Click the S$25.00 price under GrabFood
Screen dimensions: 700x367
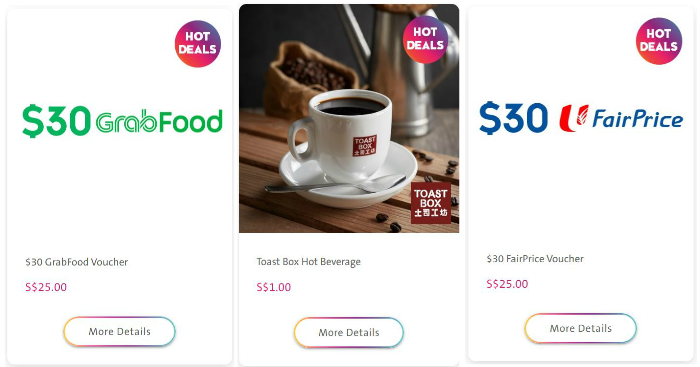[46, 287]
